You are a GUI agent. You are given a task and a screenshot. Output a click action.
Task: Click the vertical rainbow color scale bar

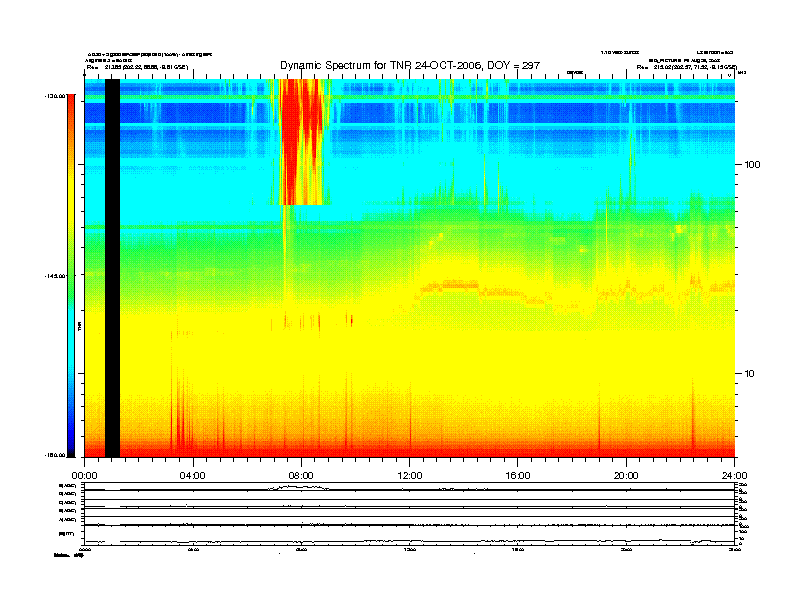point(71,275)
